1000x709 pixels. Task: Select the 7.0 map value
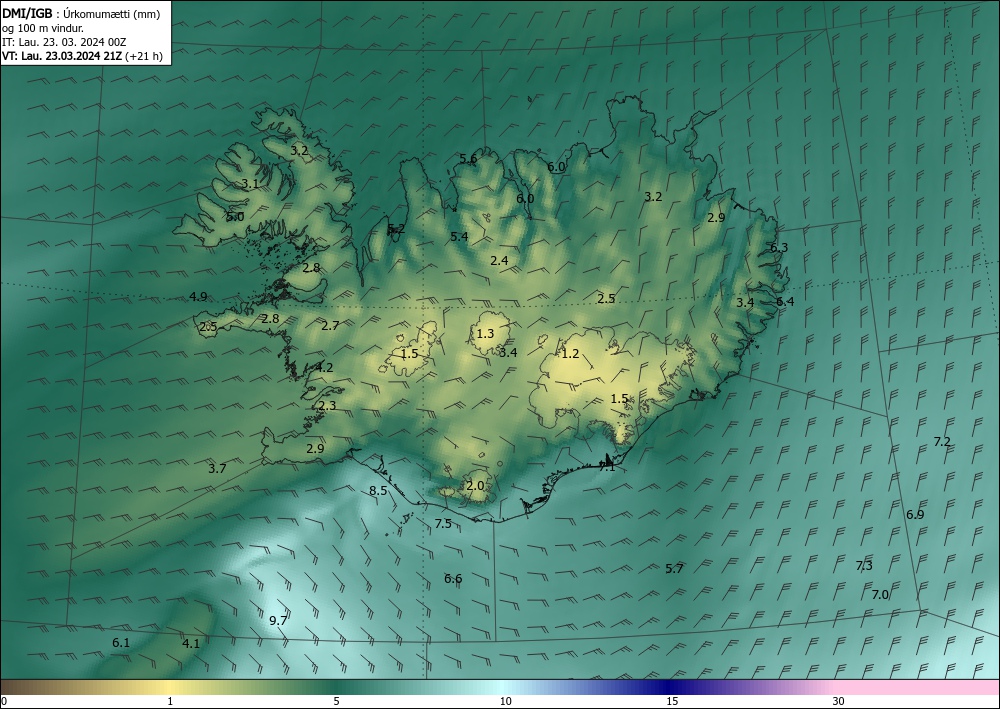880,594
